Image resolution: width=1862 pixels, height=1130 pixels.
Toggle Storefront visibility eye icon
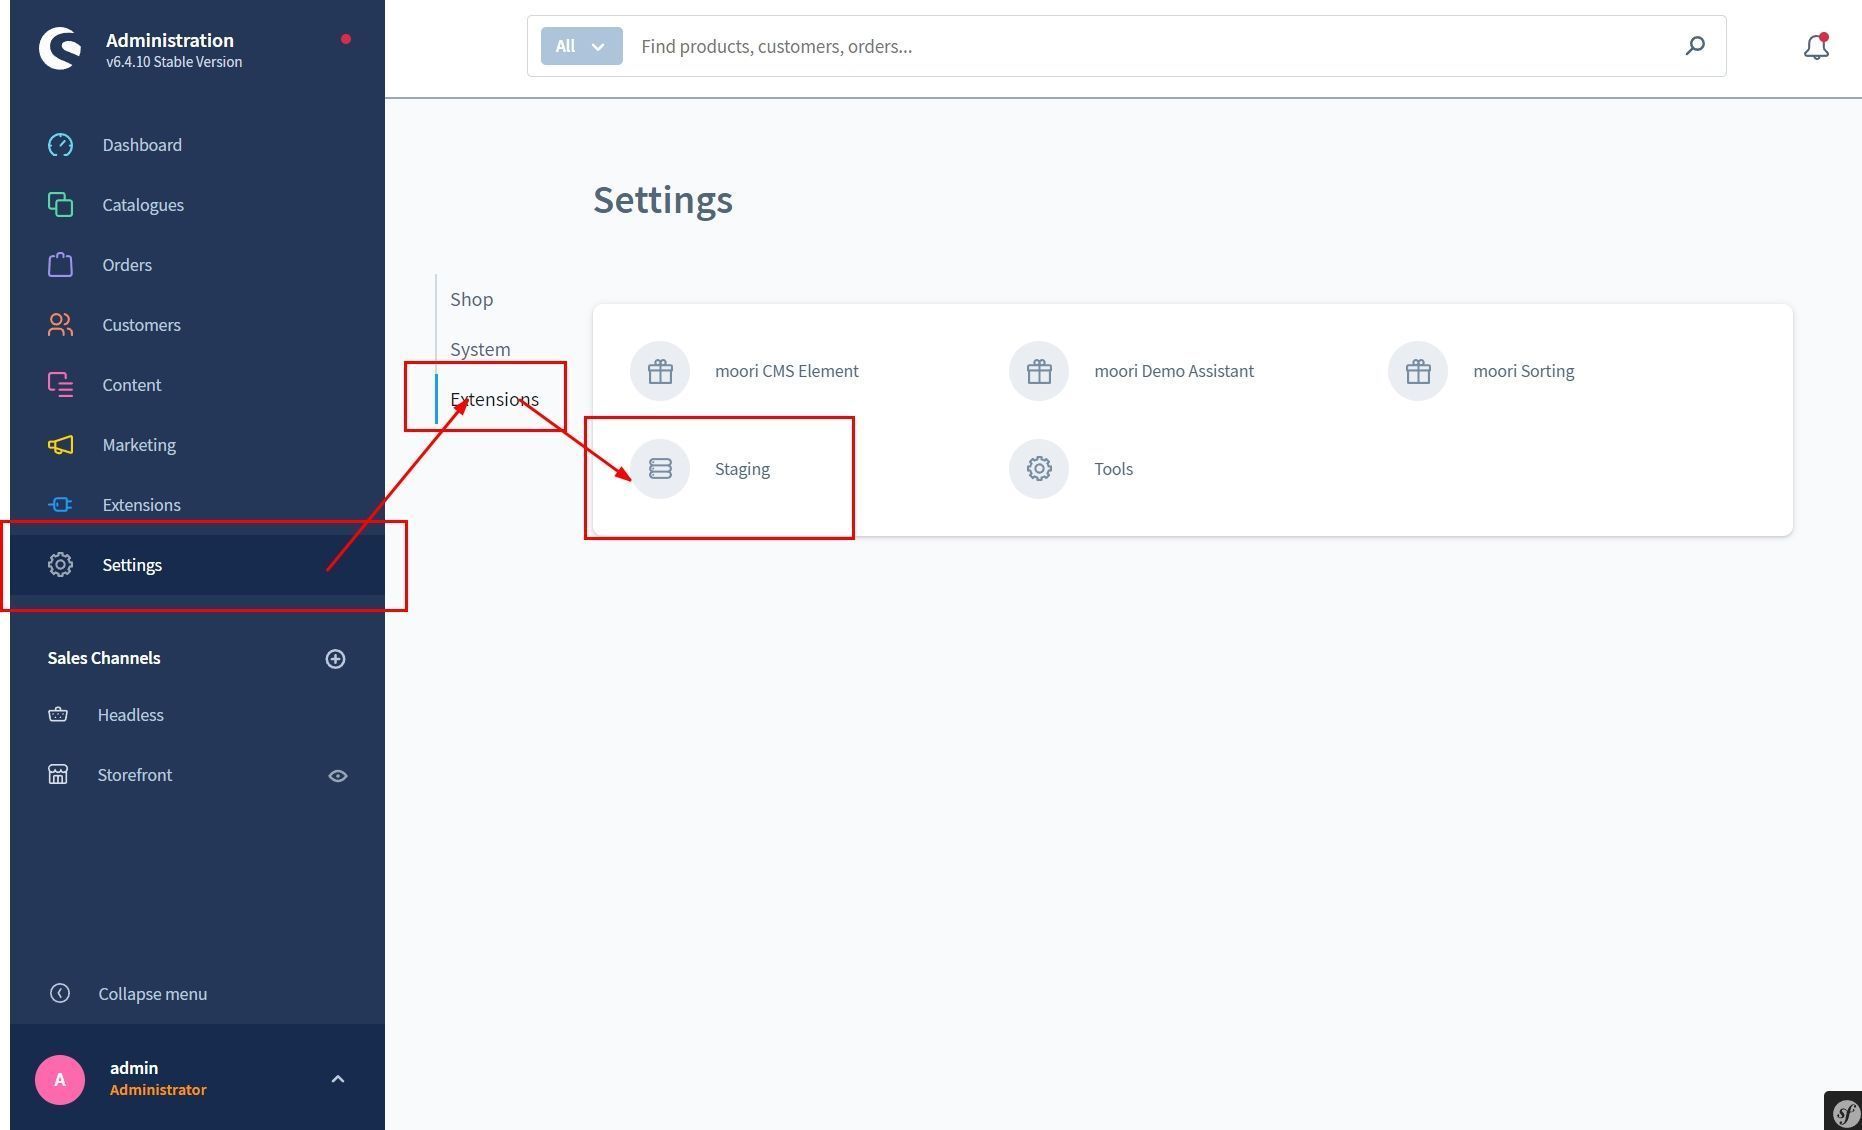click(x=338, y=776)
